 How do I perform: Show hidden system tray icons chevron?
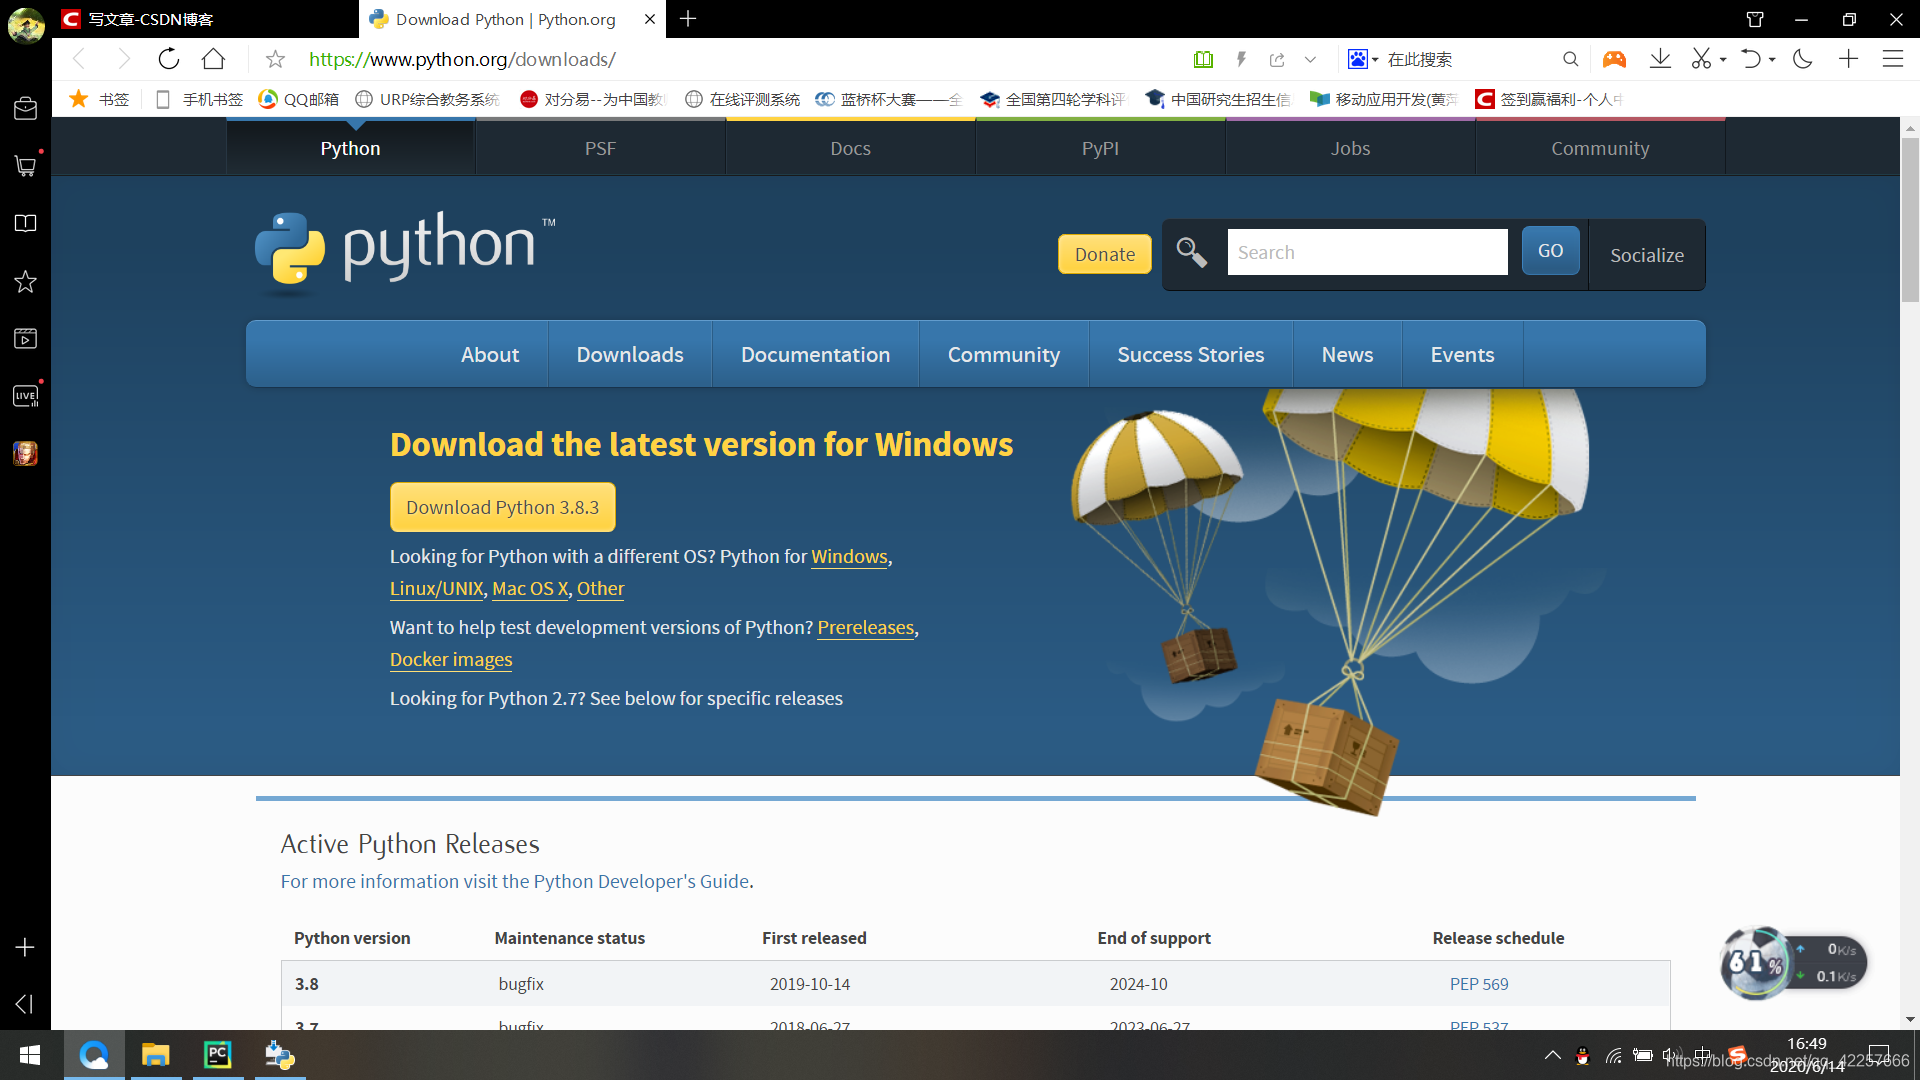pyautogui.click(x=1552, y=1054)
